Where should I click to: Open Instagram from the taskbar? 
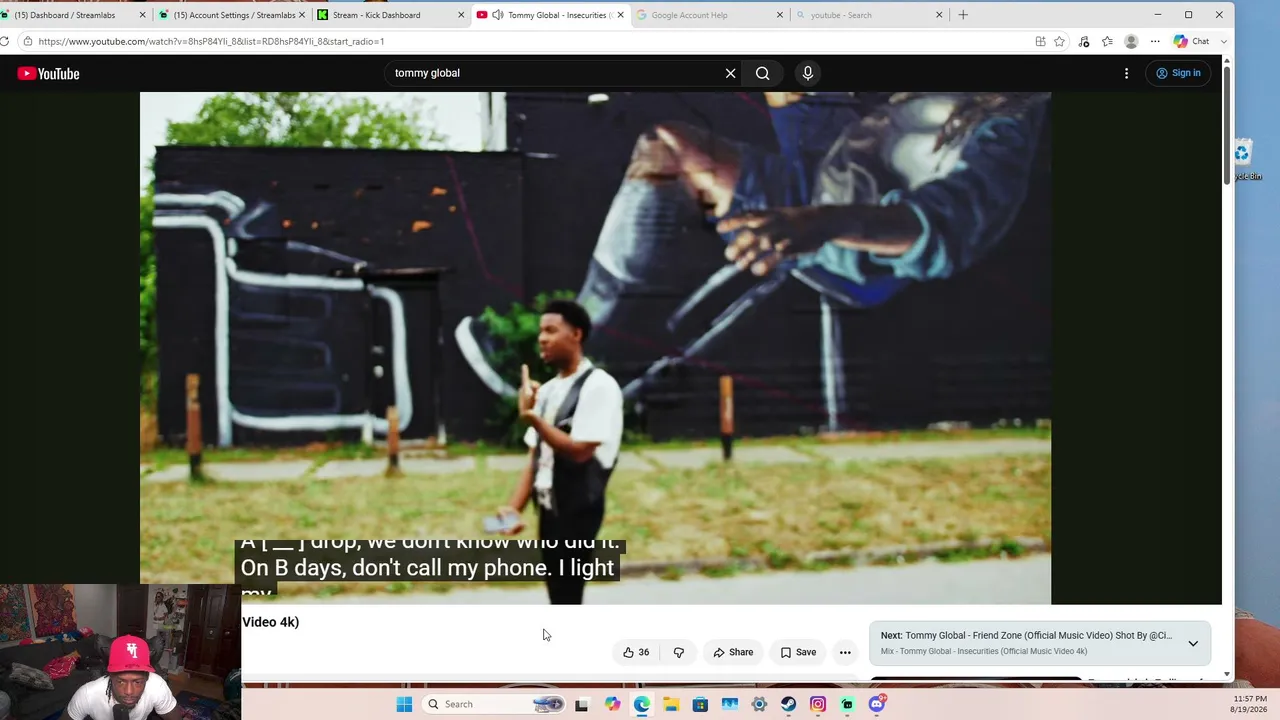818,704
